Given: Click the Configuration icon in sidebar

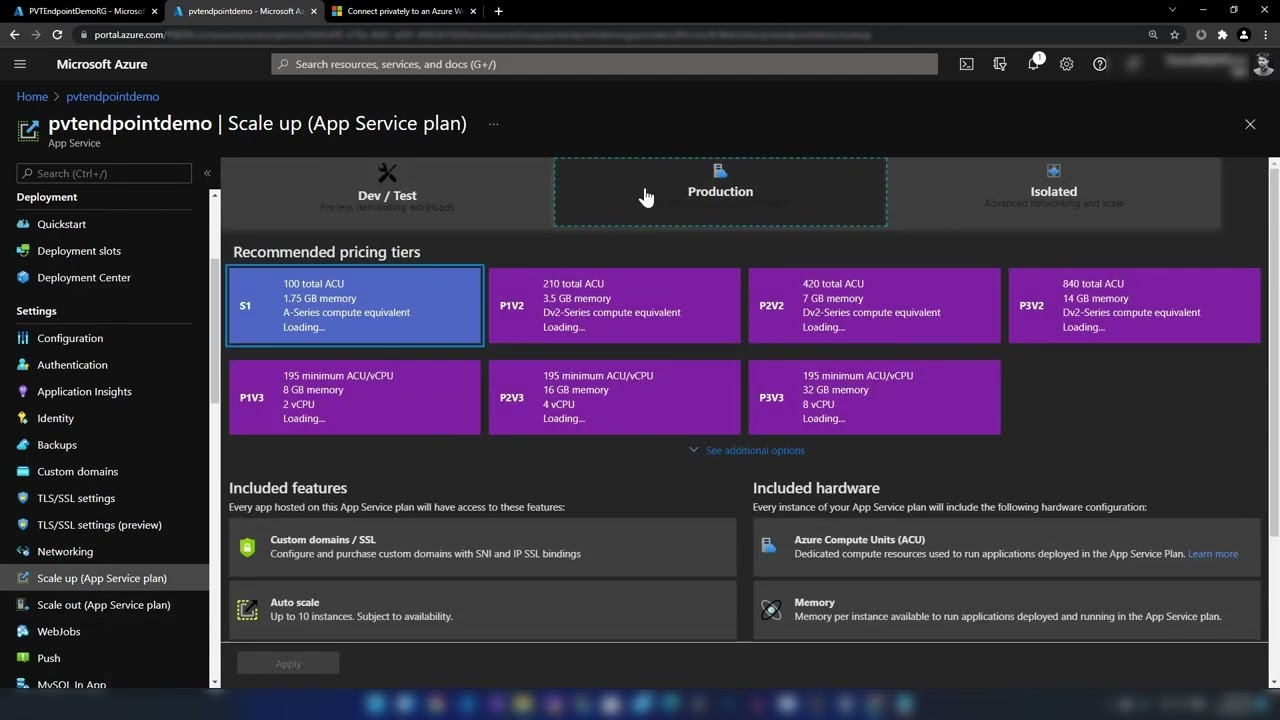Looking at the screenshot, I should tap(24, 338).
